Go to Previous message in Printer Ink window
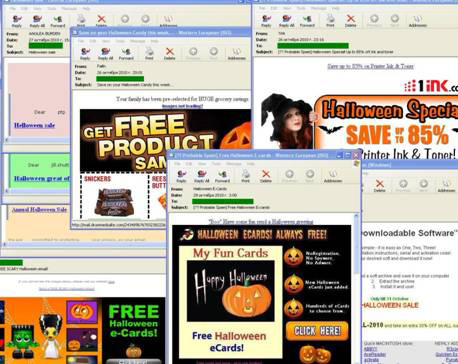458x364 pixels. (x=374, y=21)
